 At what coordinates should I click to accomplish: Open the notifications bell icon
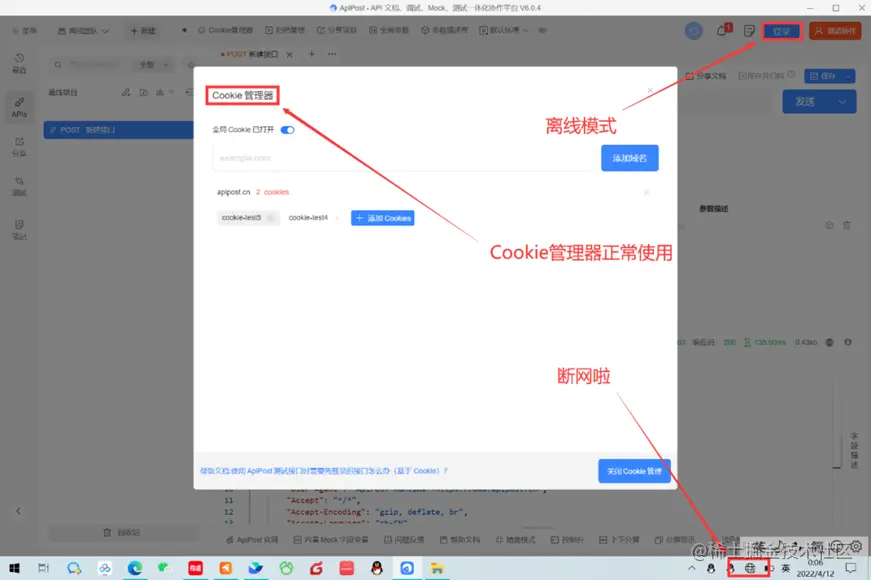722,31
